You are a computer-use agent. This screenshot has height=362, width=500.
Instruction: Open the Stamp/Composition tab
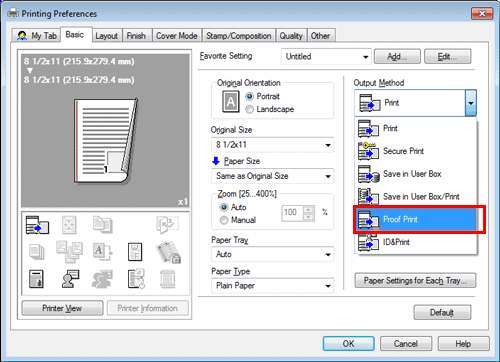pyautogui.click(x=239, y=36)
